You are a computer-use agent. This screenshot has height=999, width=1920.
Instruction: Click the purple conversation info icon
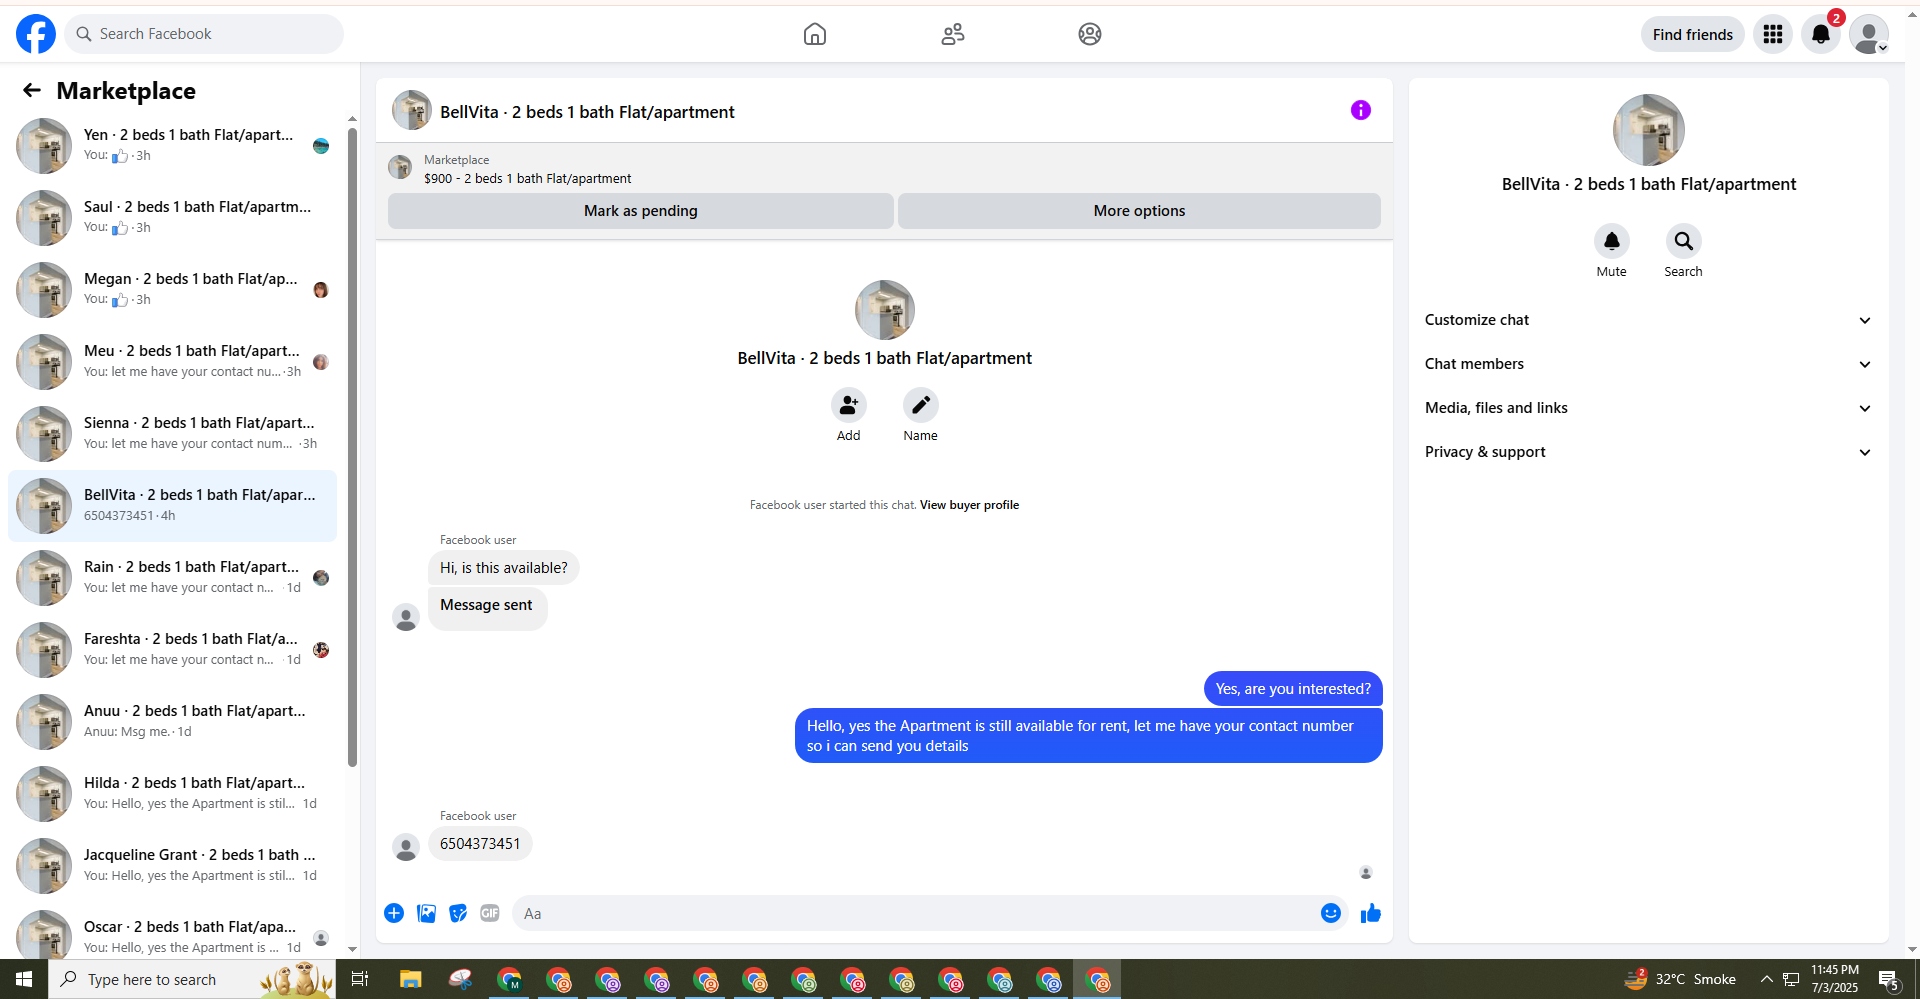[1361, 110]
